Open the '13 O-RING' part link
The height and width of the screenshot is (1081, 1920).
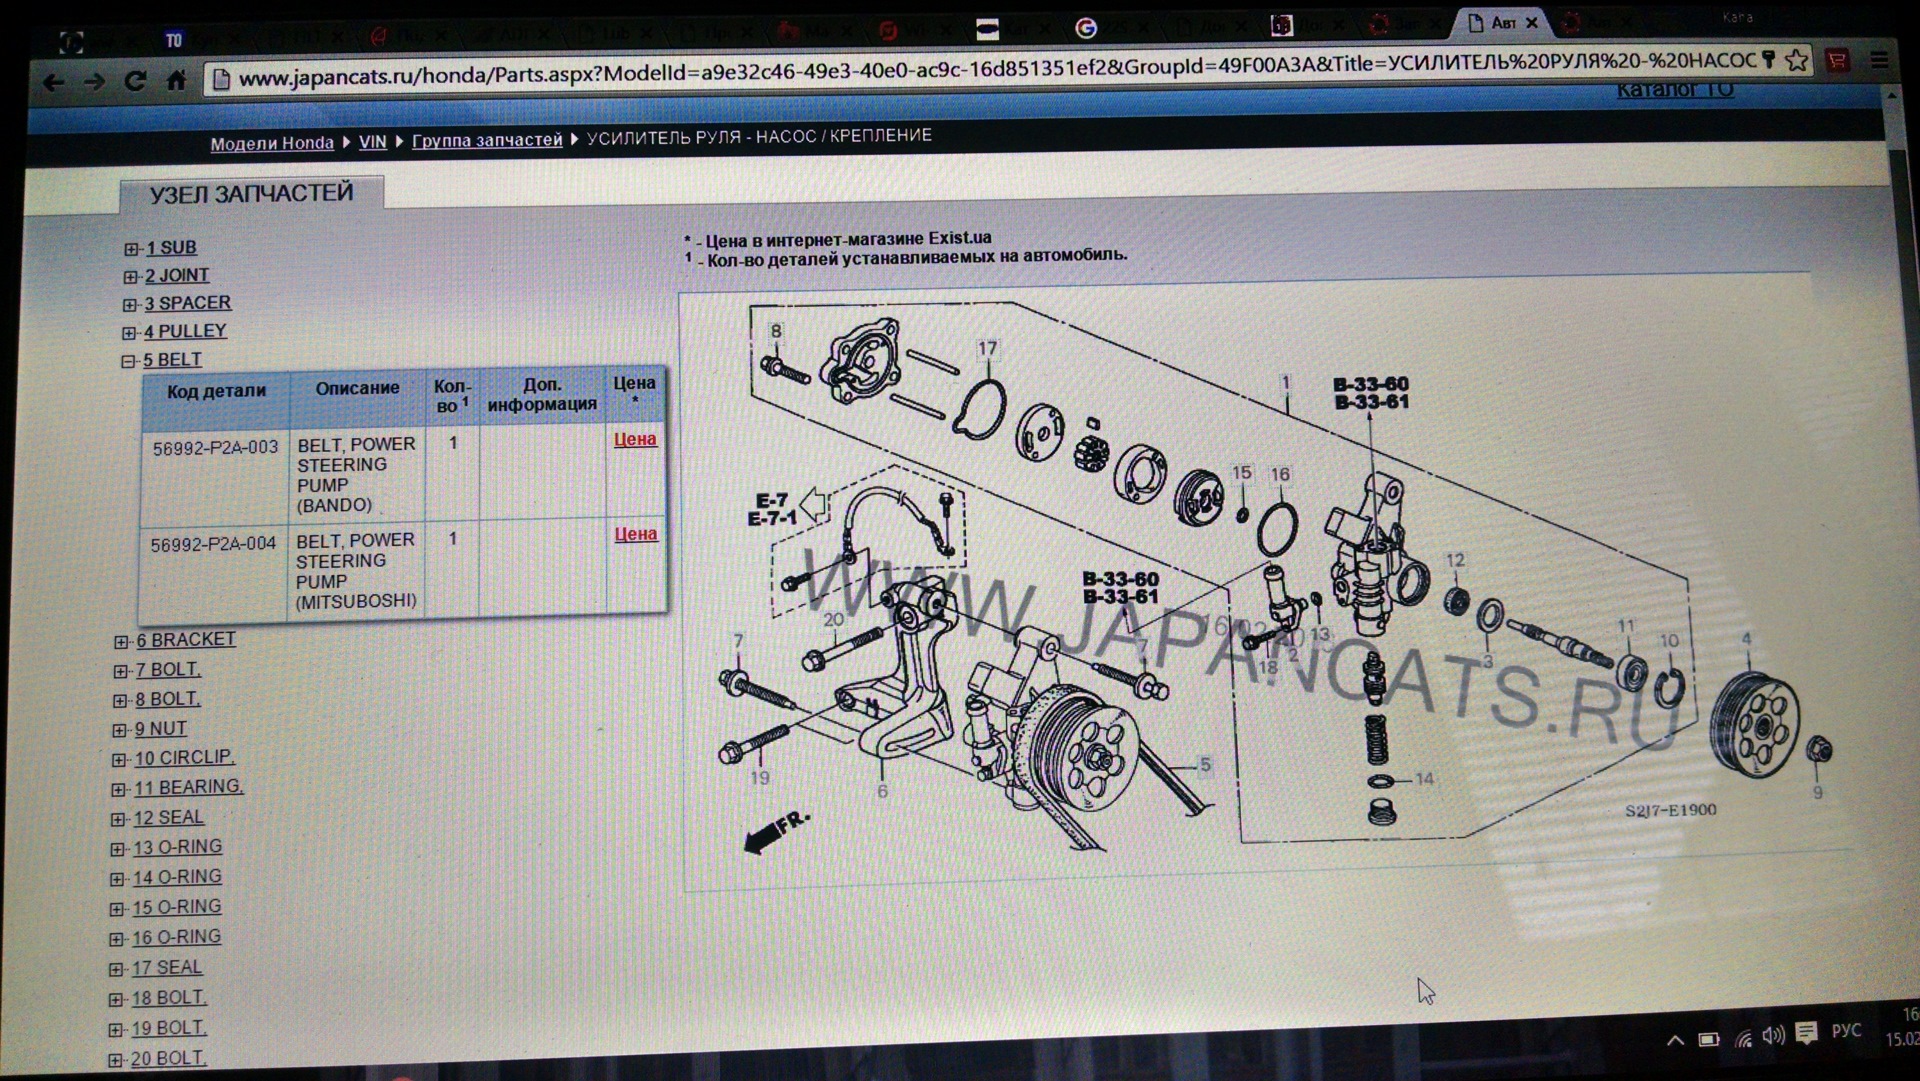click(x=177, y=847)
